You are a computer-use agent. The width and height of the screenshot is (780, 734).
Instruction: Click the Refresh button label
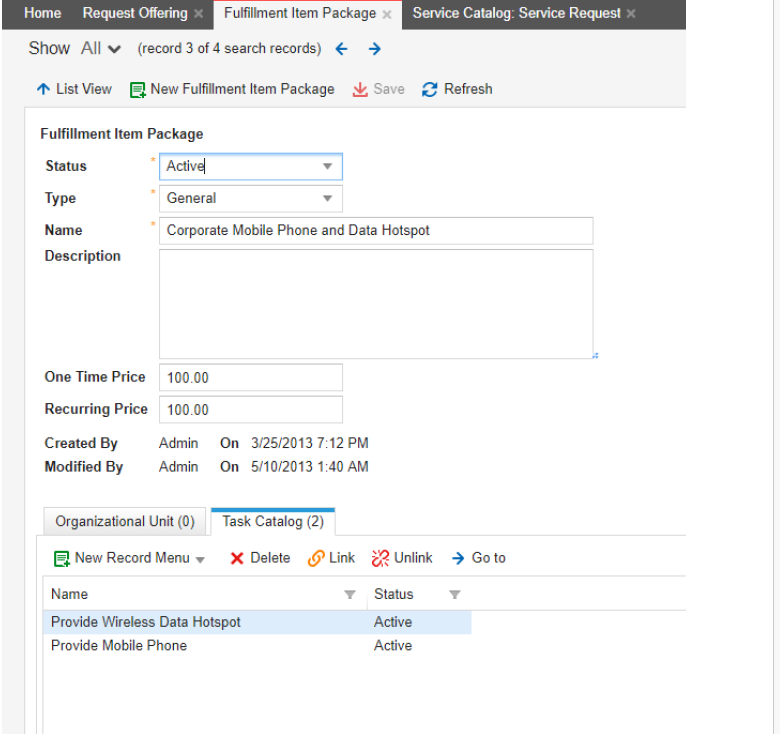point(468,89)
